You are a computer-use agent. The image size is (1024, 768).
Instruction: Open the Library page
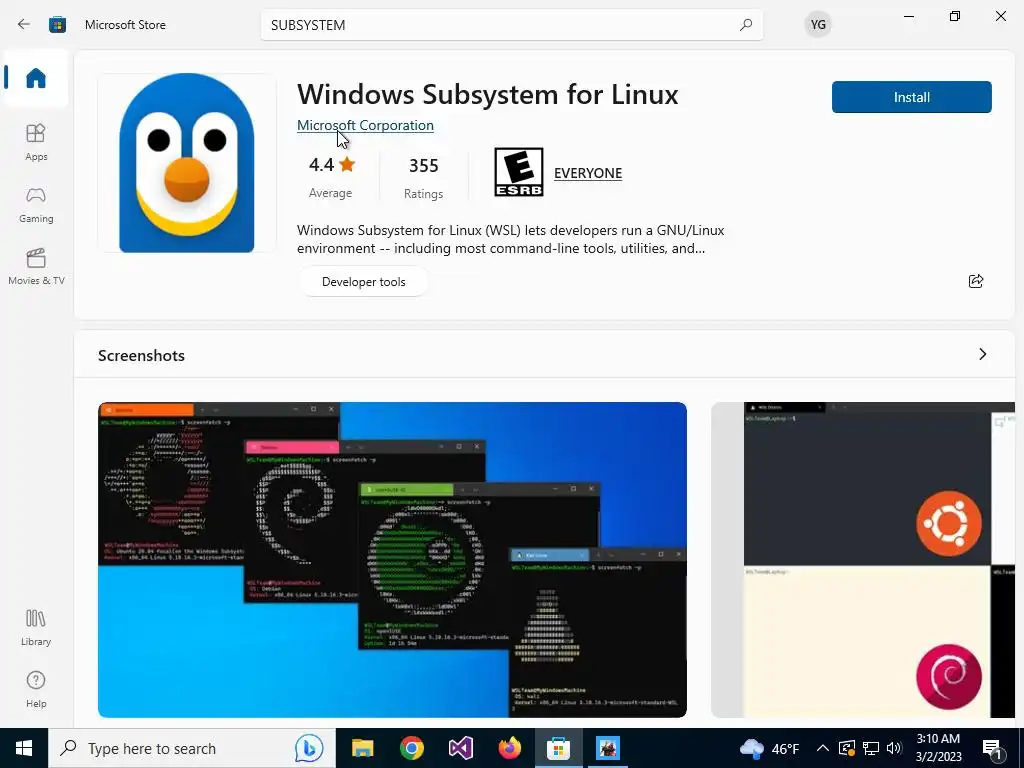(36, 628)
